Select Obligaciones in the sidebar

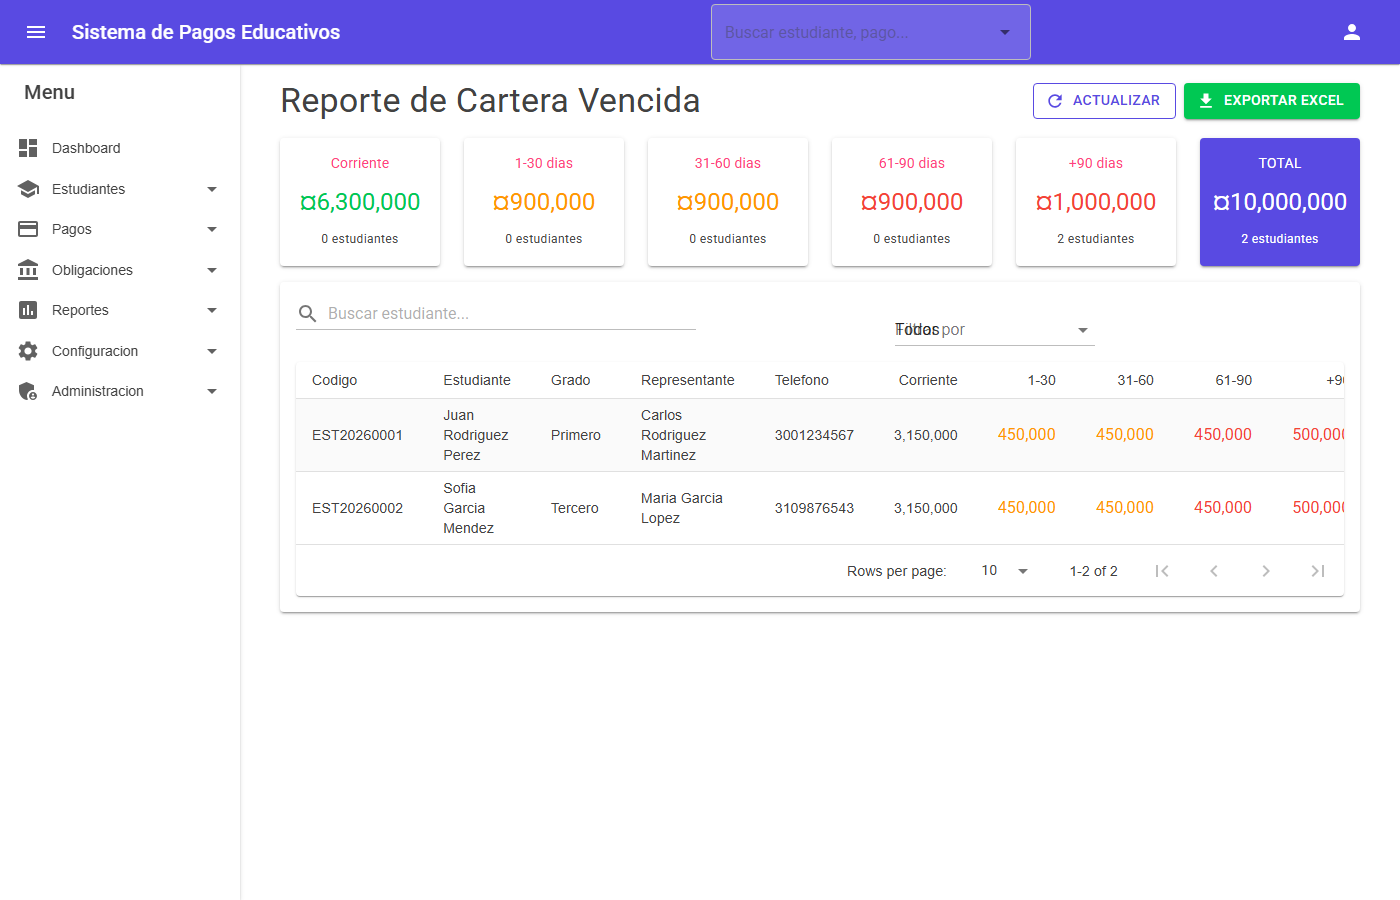click(x=120, y=270)
